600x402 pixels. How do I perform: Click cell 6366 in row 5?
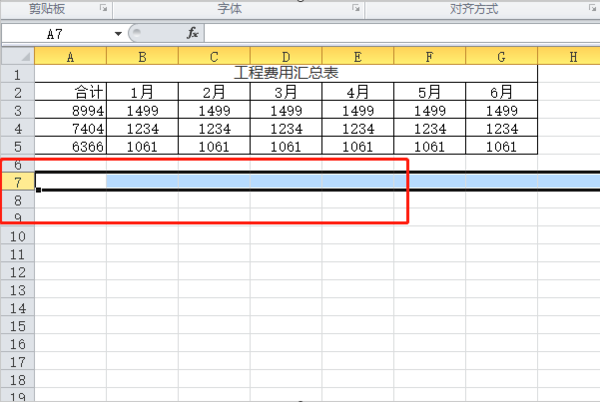[70, 146]
